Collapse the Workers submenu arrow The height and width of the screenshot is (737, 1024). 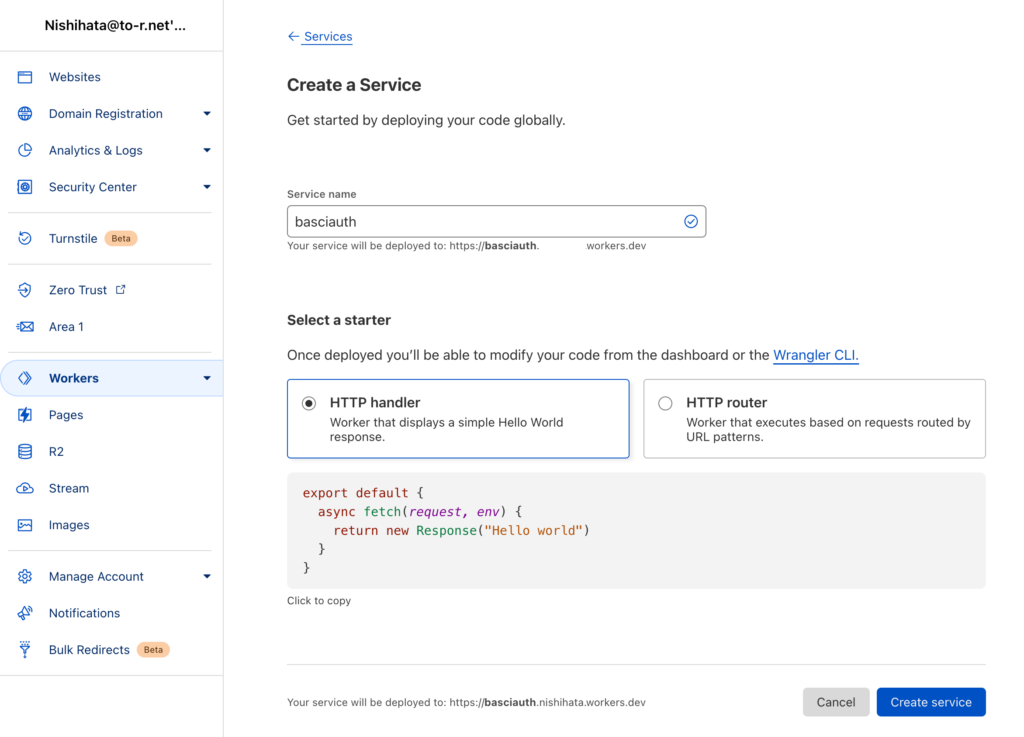point(207,378)
